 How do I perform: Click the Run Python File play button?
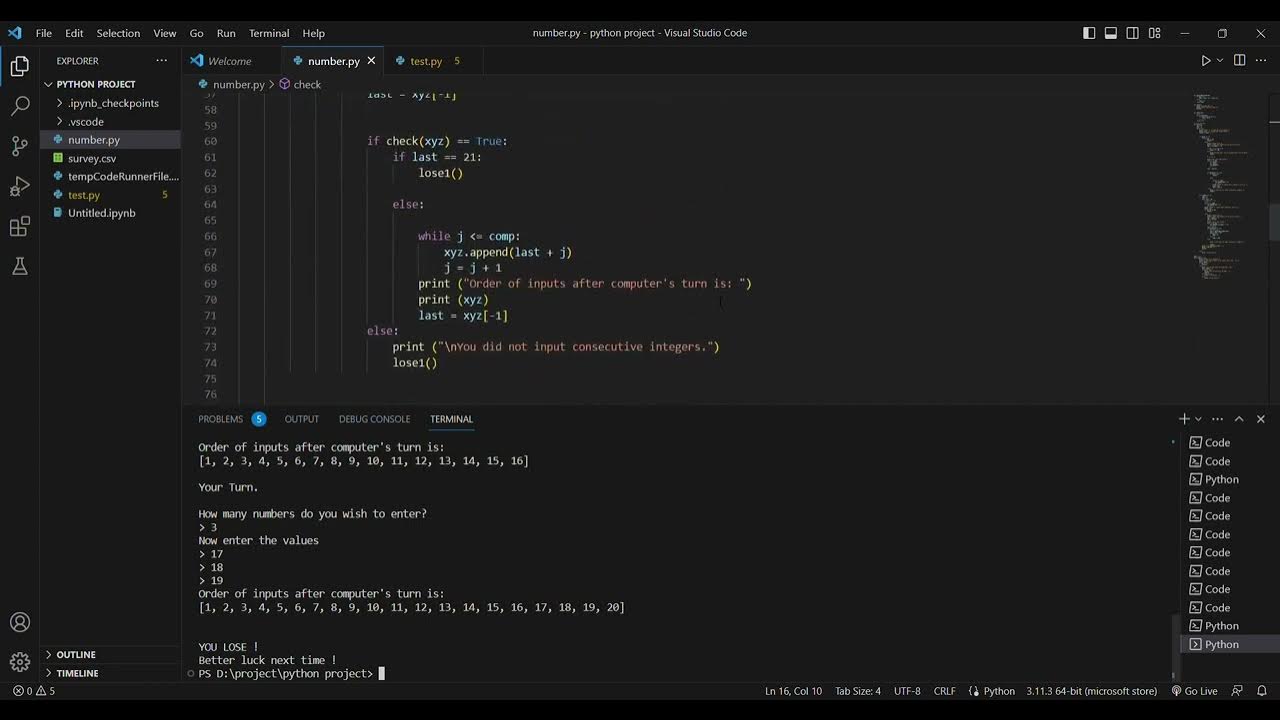pyautogui.click(x=1205, y=61)
